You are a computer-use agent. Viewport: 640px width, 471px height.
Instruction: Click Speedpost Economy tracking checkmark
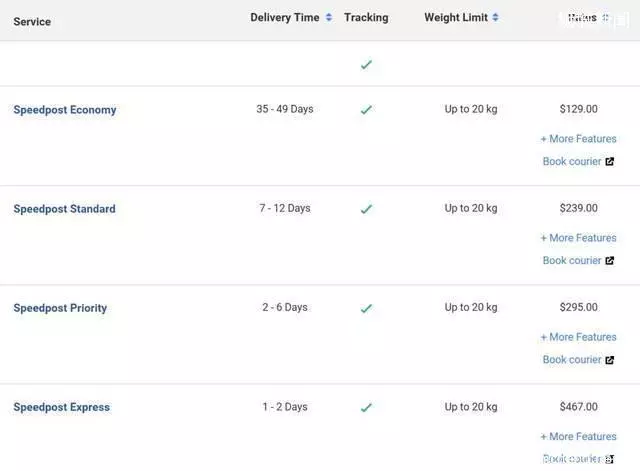pos(366,110)
